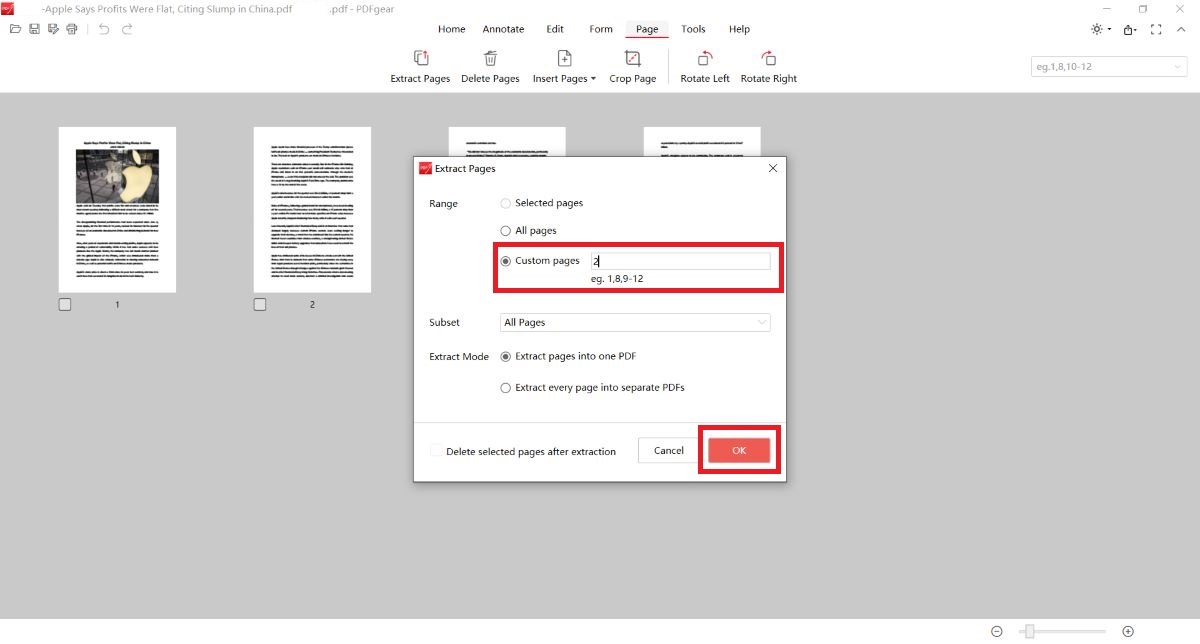Rotate the page left
This screenshot has width=1200, height=644.
[704, 66]
